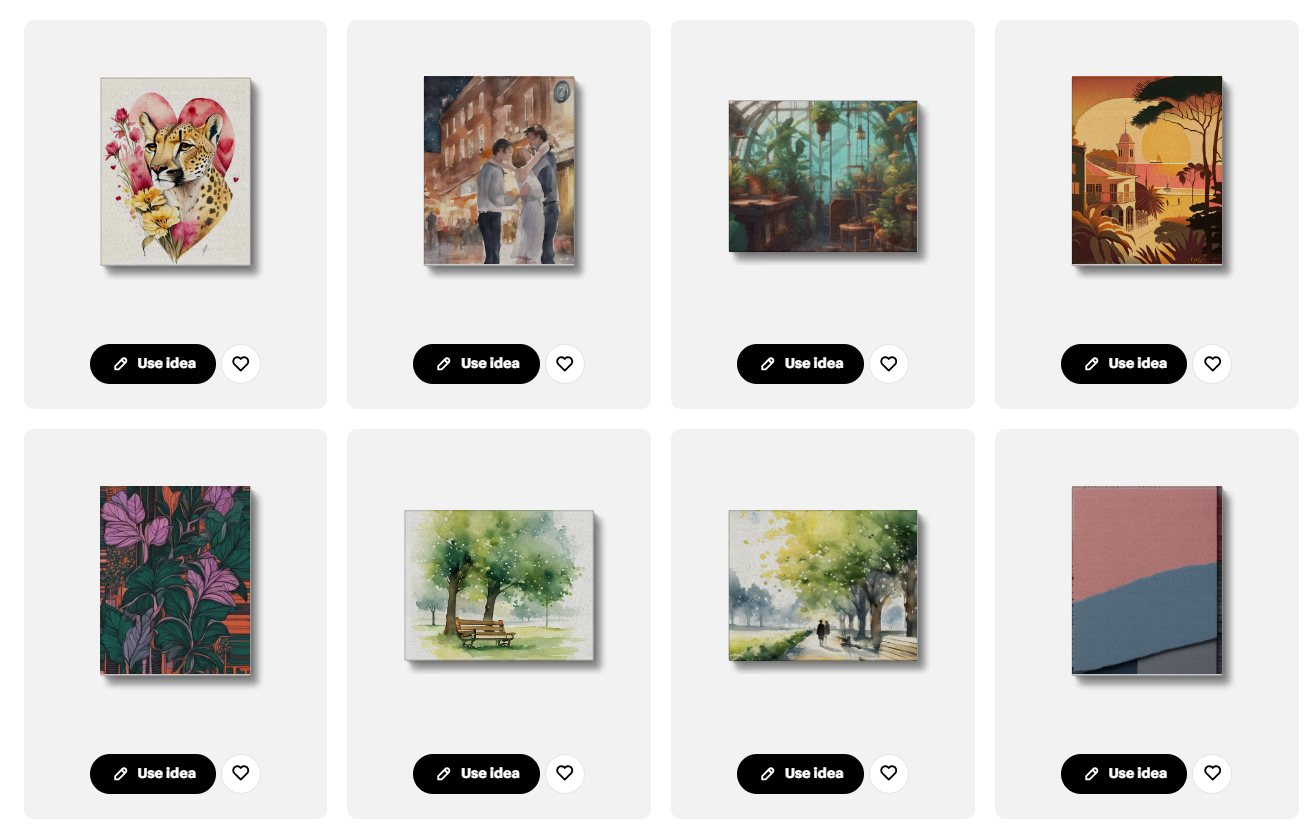Screen dimensions: 1307x830
Task: Open the greenhouse interior canvas thumbnail
Action: click(823, 176)
